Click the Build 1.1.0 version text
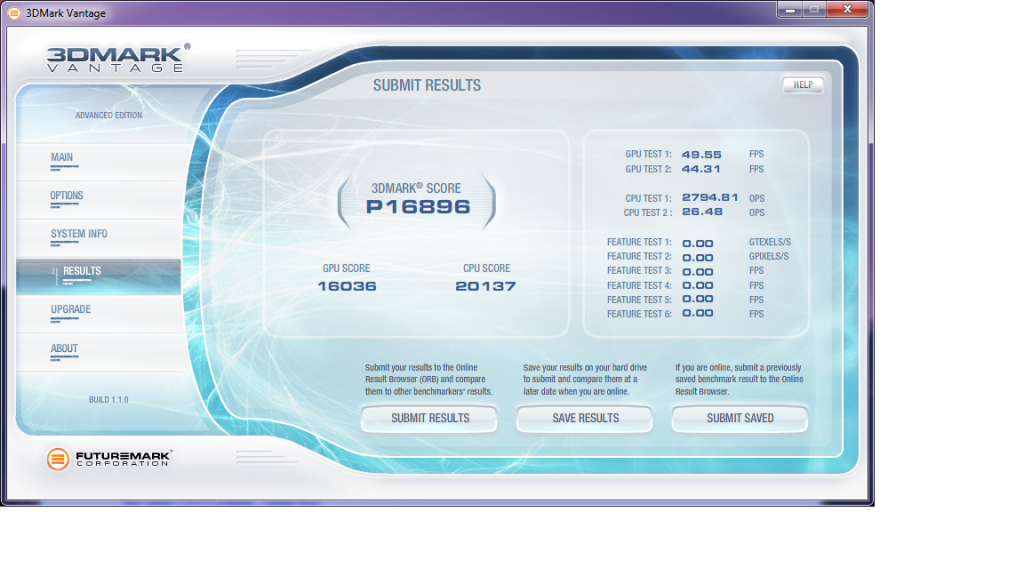The height and width of the screenshot is (576, 1024). [108, 400]
